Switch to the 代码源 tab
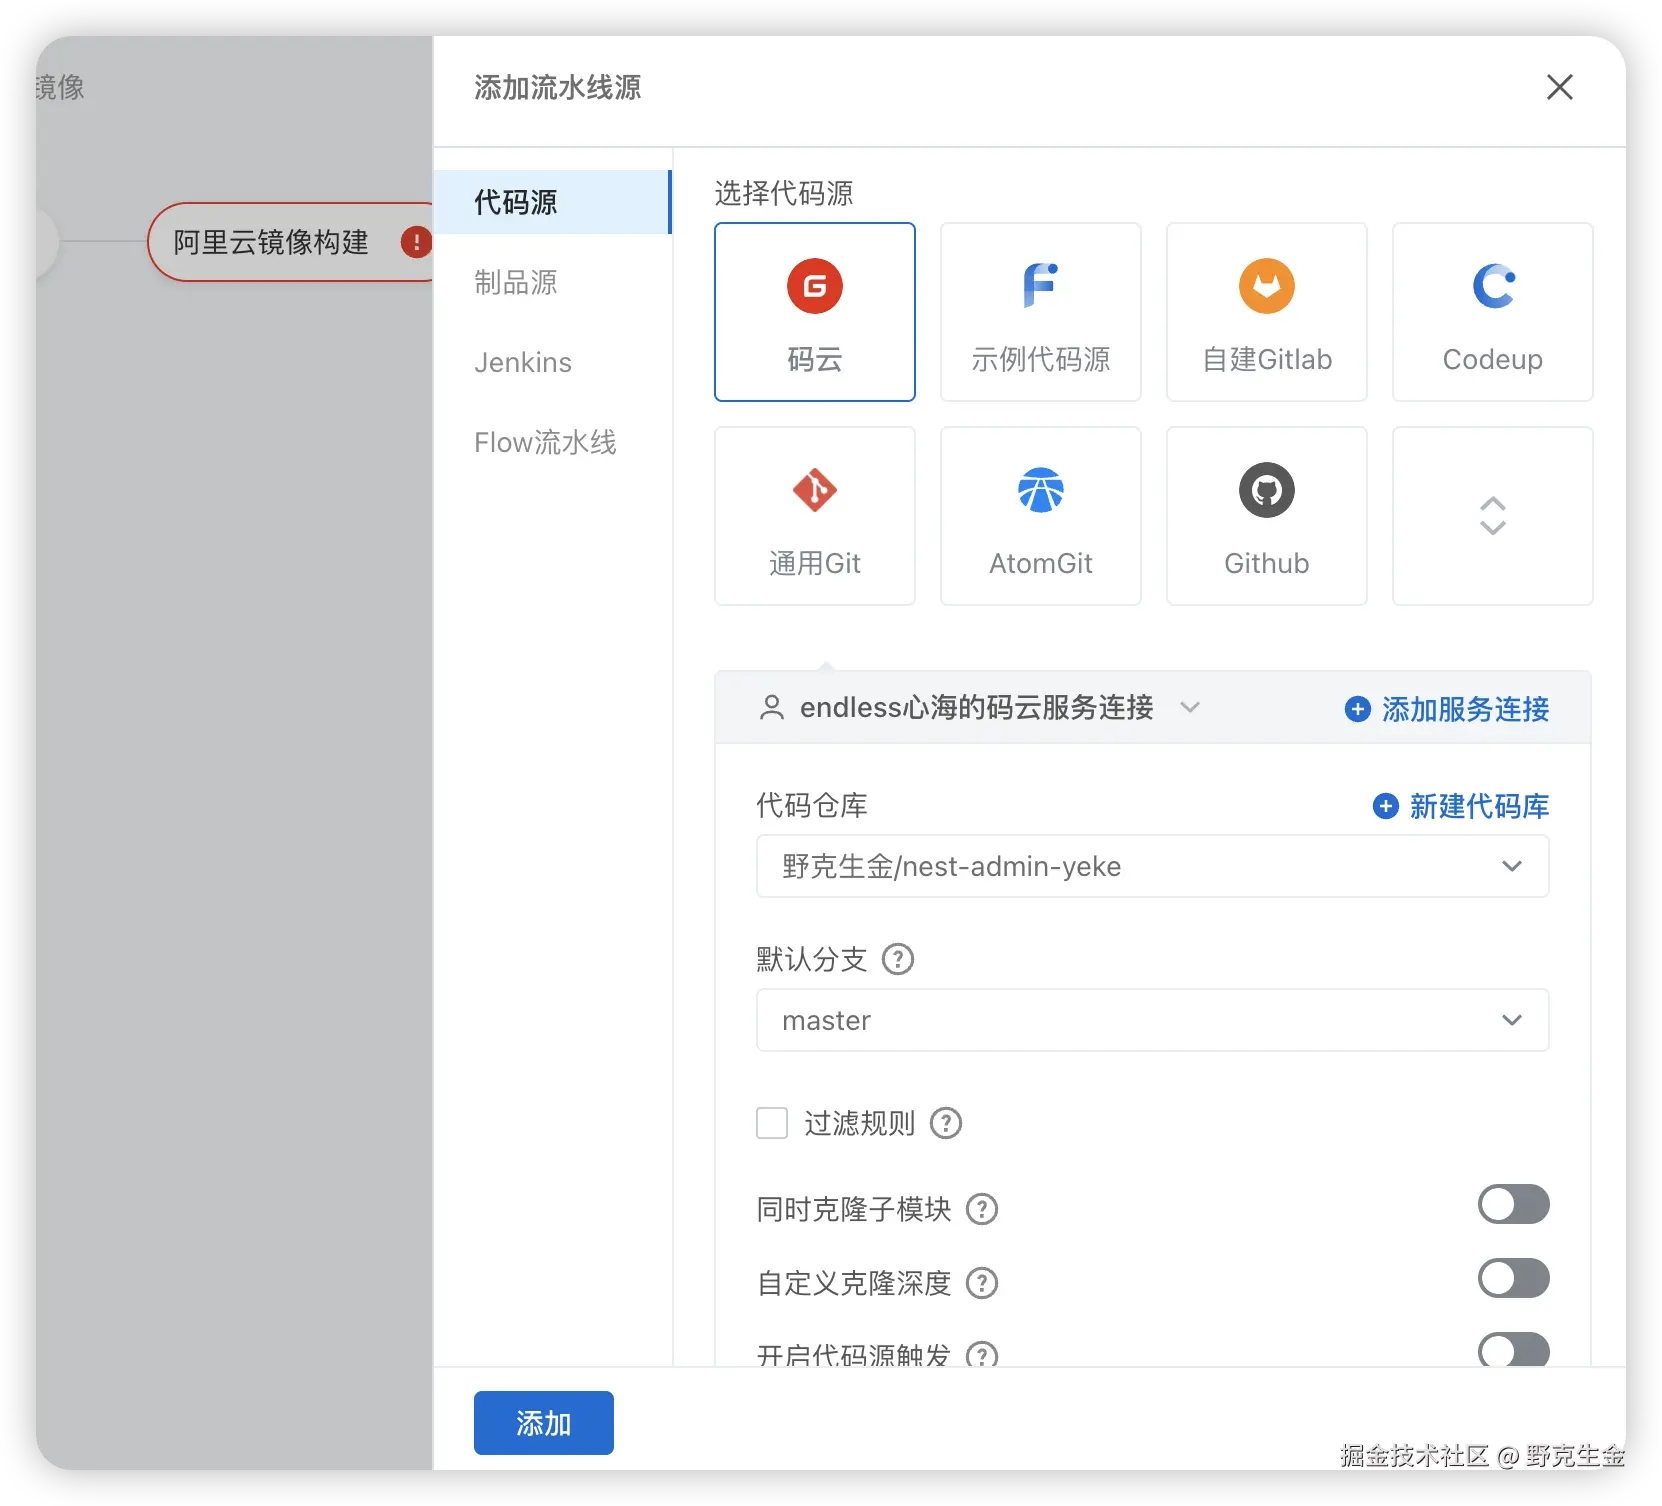 point(552,202)
